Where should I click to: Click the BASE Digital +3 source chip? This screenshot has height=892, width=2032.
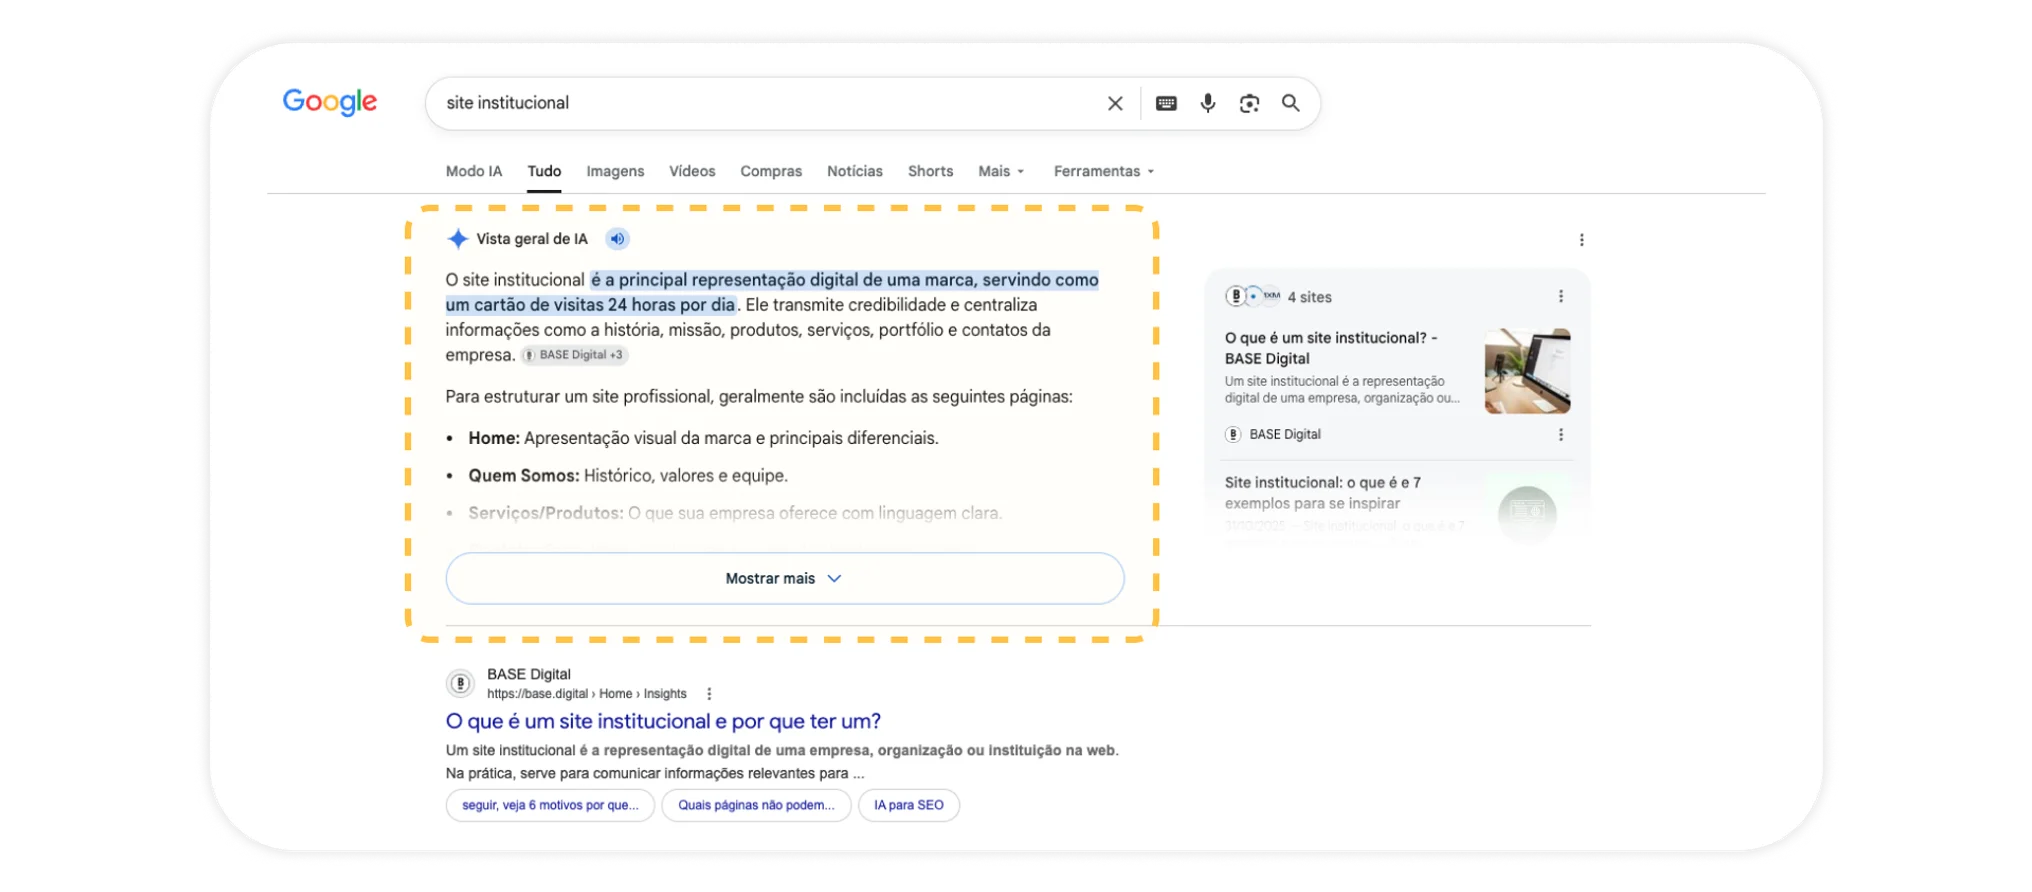click(x=574, y=355)
